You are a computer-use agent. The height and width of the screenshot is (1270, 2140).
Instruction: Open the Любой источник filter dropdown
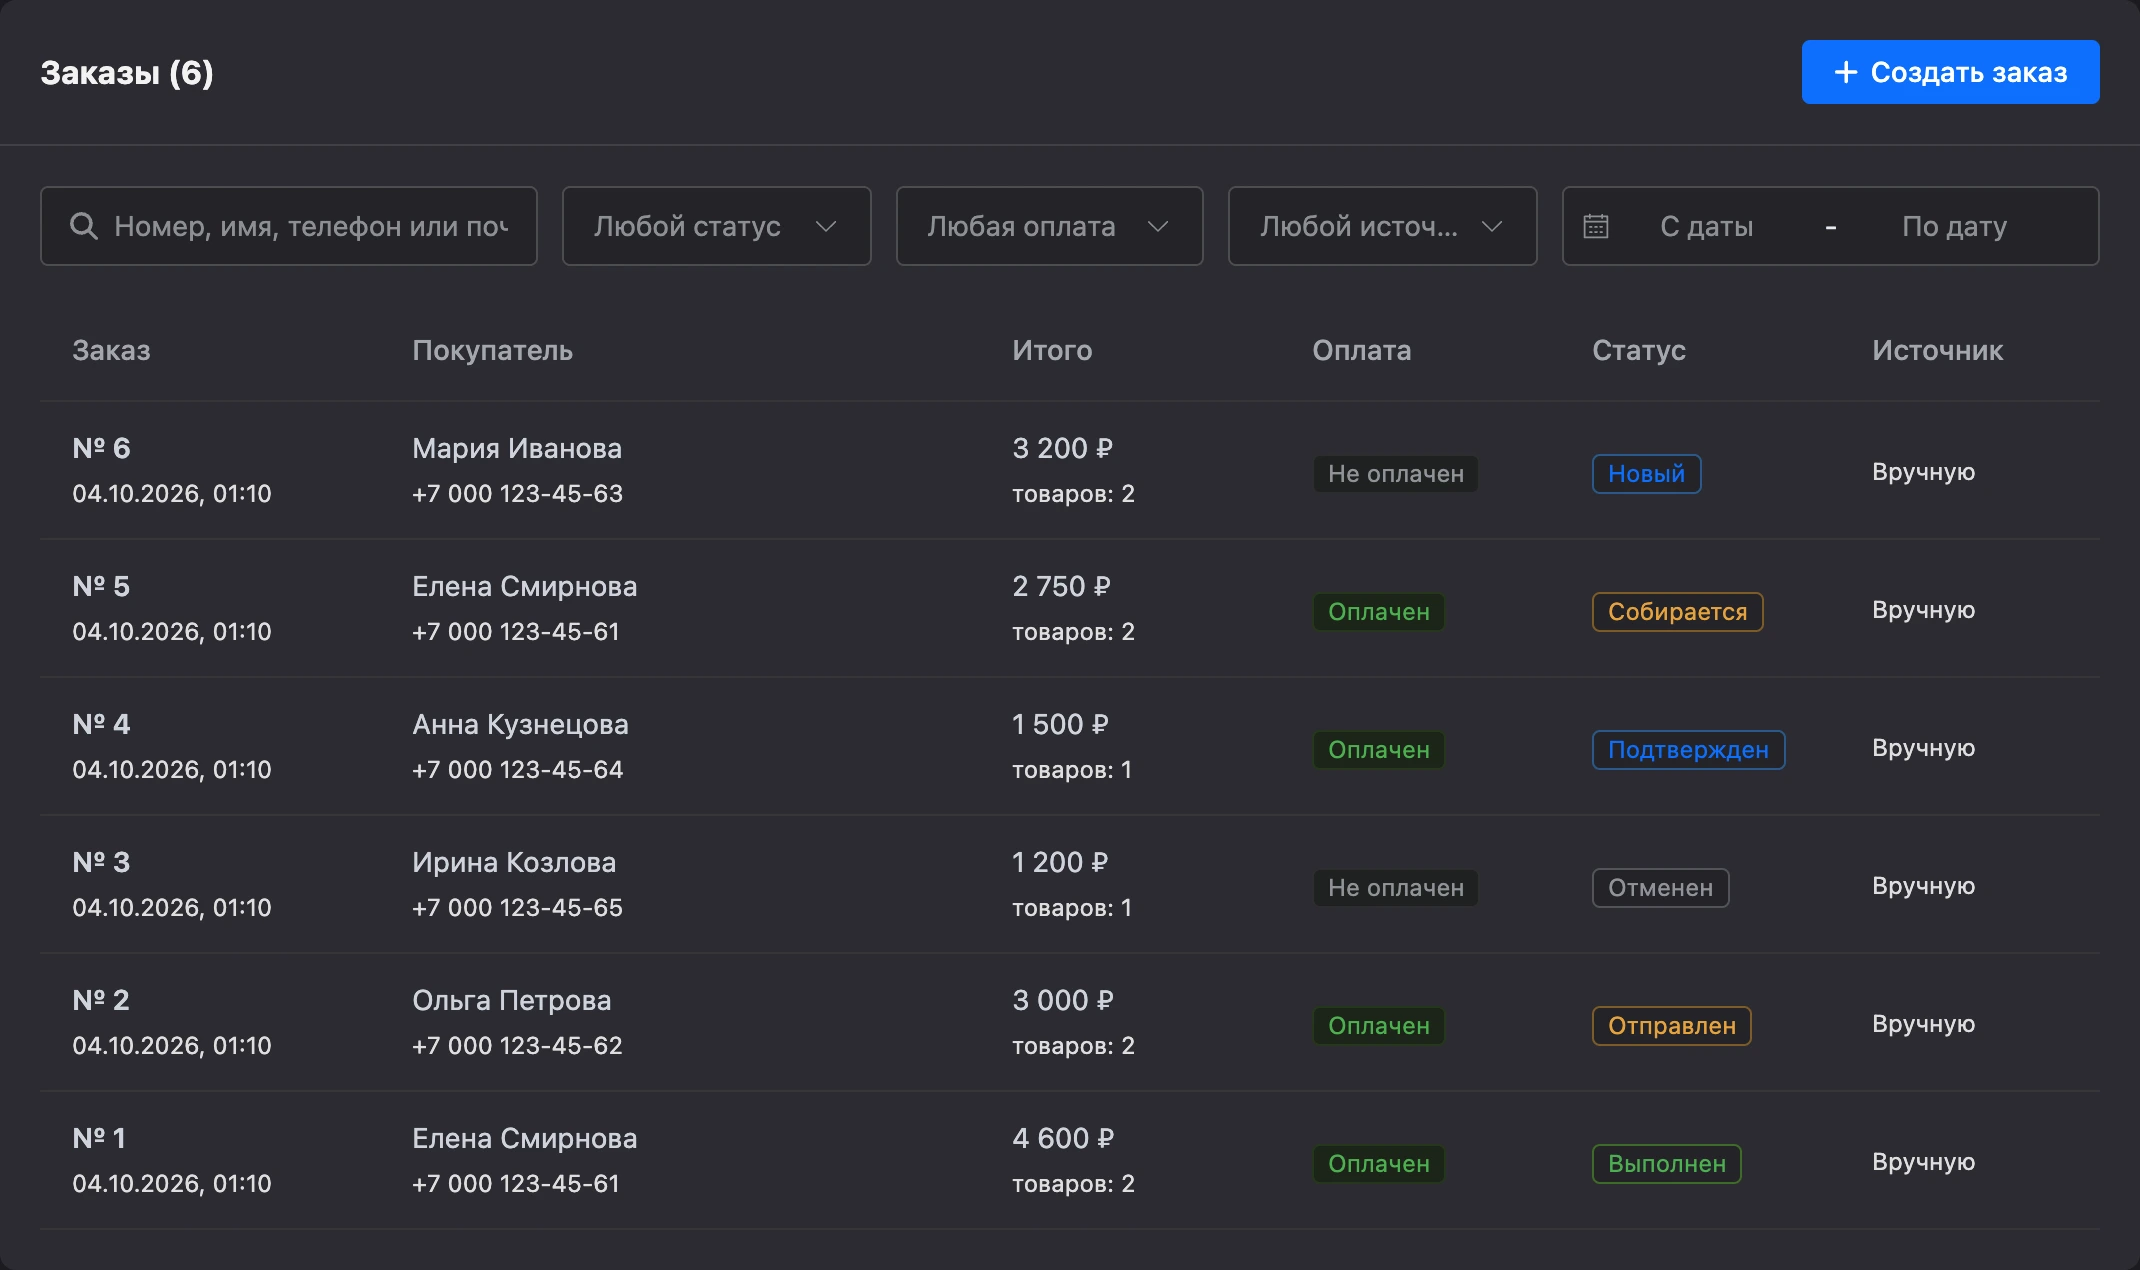coord(1382,226)
